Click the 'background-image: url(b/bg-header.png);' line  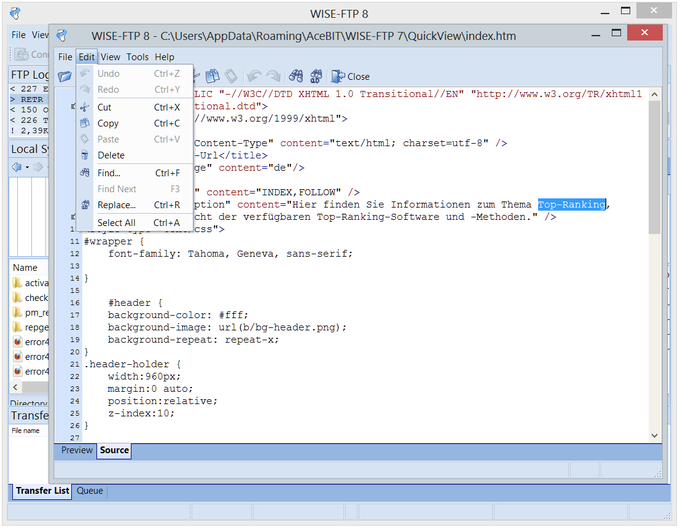227,327
